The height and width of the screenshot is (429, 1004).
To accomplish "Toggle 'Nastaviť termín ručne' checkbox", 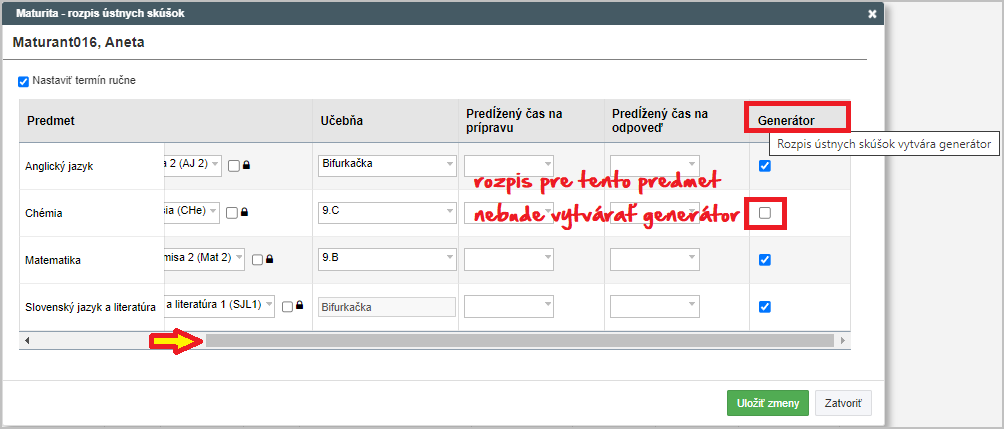I will tap(24, 81).
